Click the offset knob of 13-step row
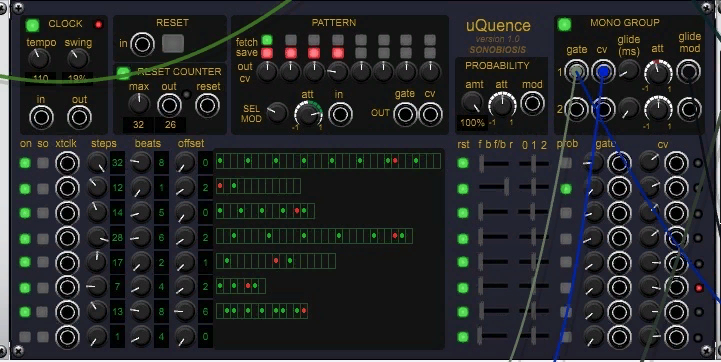The width and height of the screenshot is (721, 362). 185,312
